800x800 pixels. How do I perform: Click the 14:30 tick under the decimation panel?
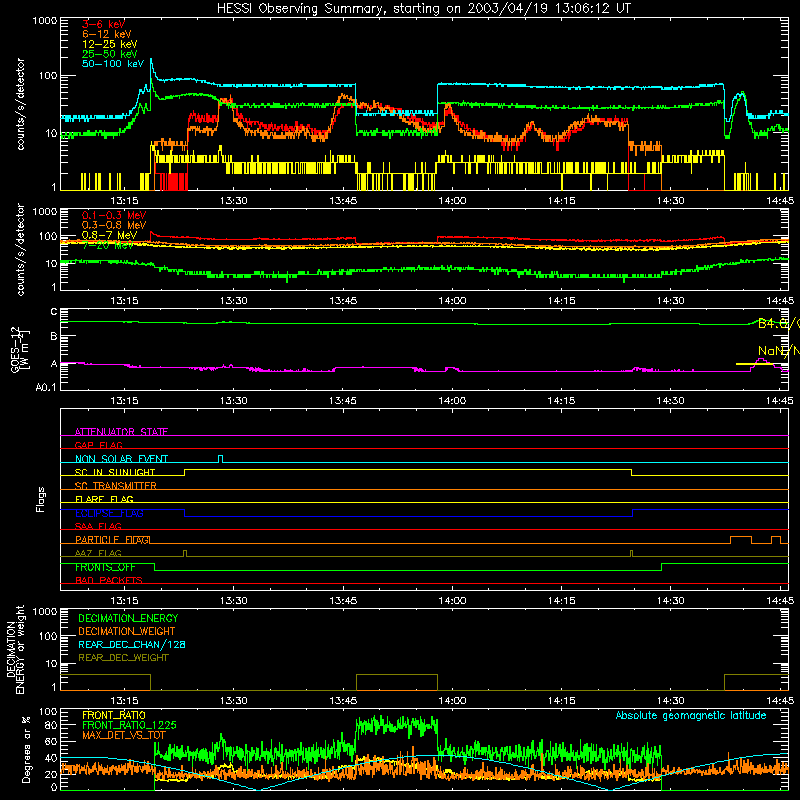point(670,701)
